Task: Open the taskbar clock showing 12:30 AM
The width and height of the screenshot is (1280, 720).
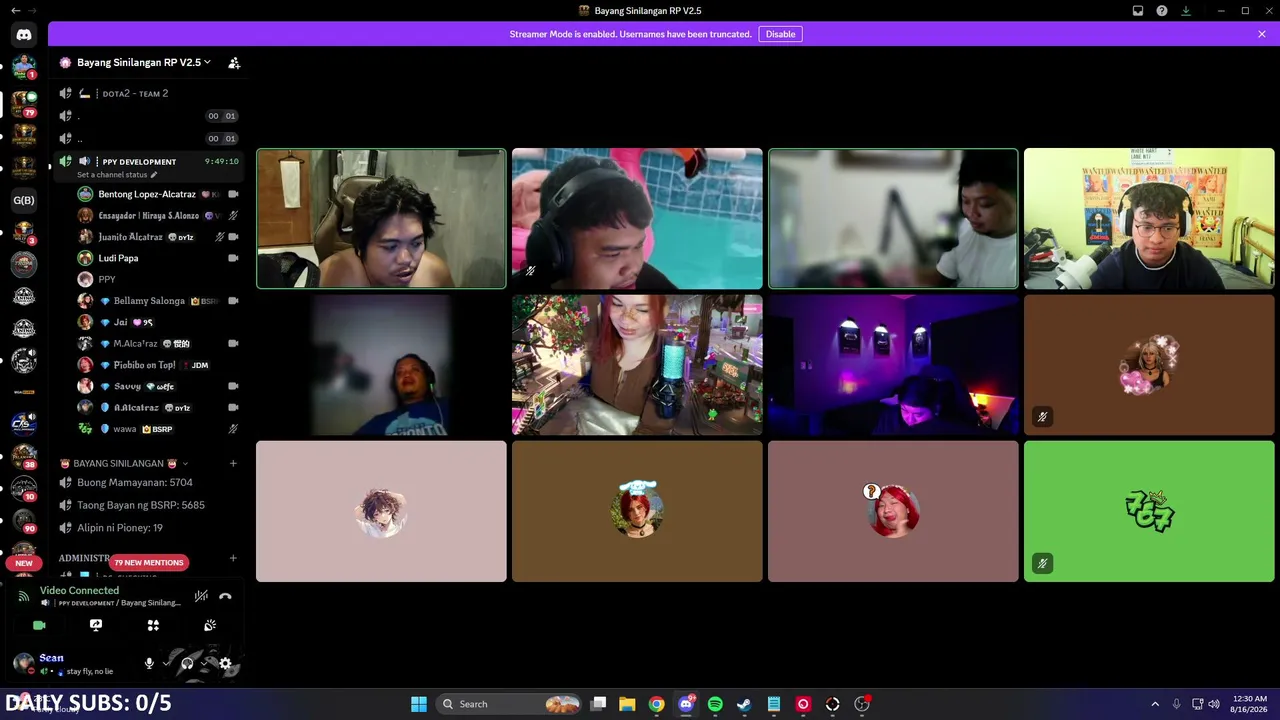Action: pos(1250,704)
